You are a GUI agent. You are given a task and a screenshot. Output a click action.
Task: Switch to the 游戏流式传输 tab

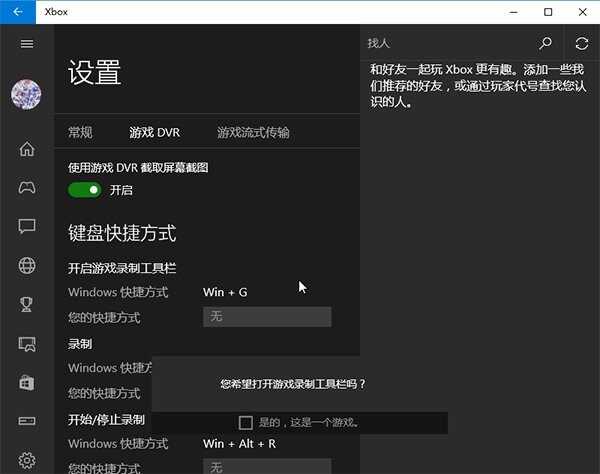[x=253, y=132]
